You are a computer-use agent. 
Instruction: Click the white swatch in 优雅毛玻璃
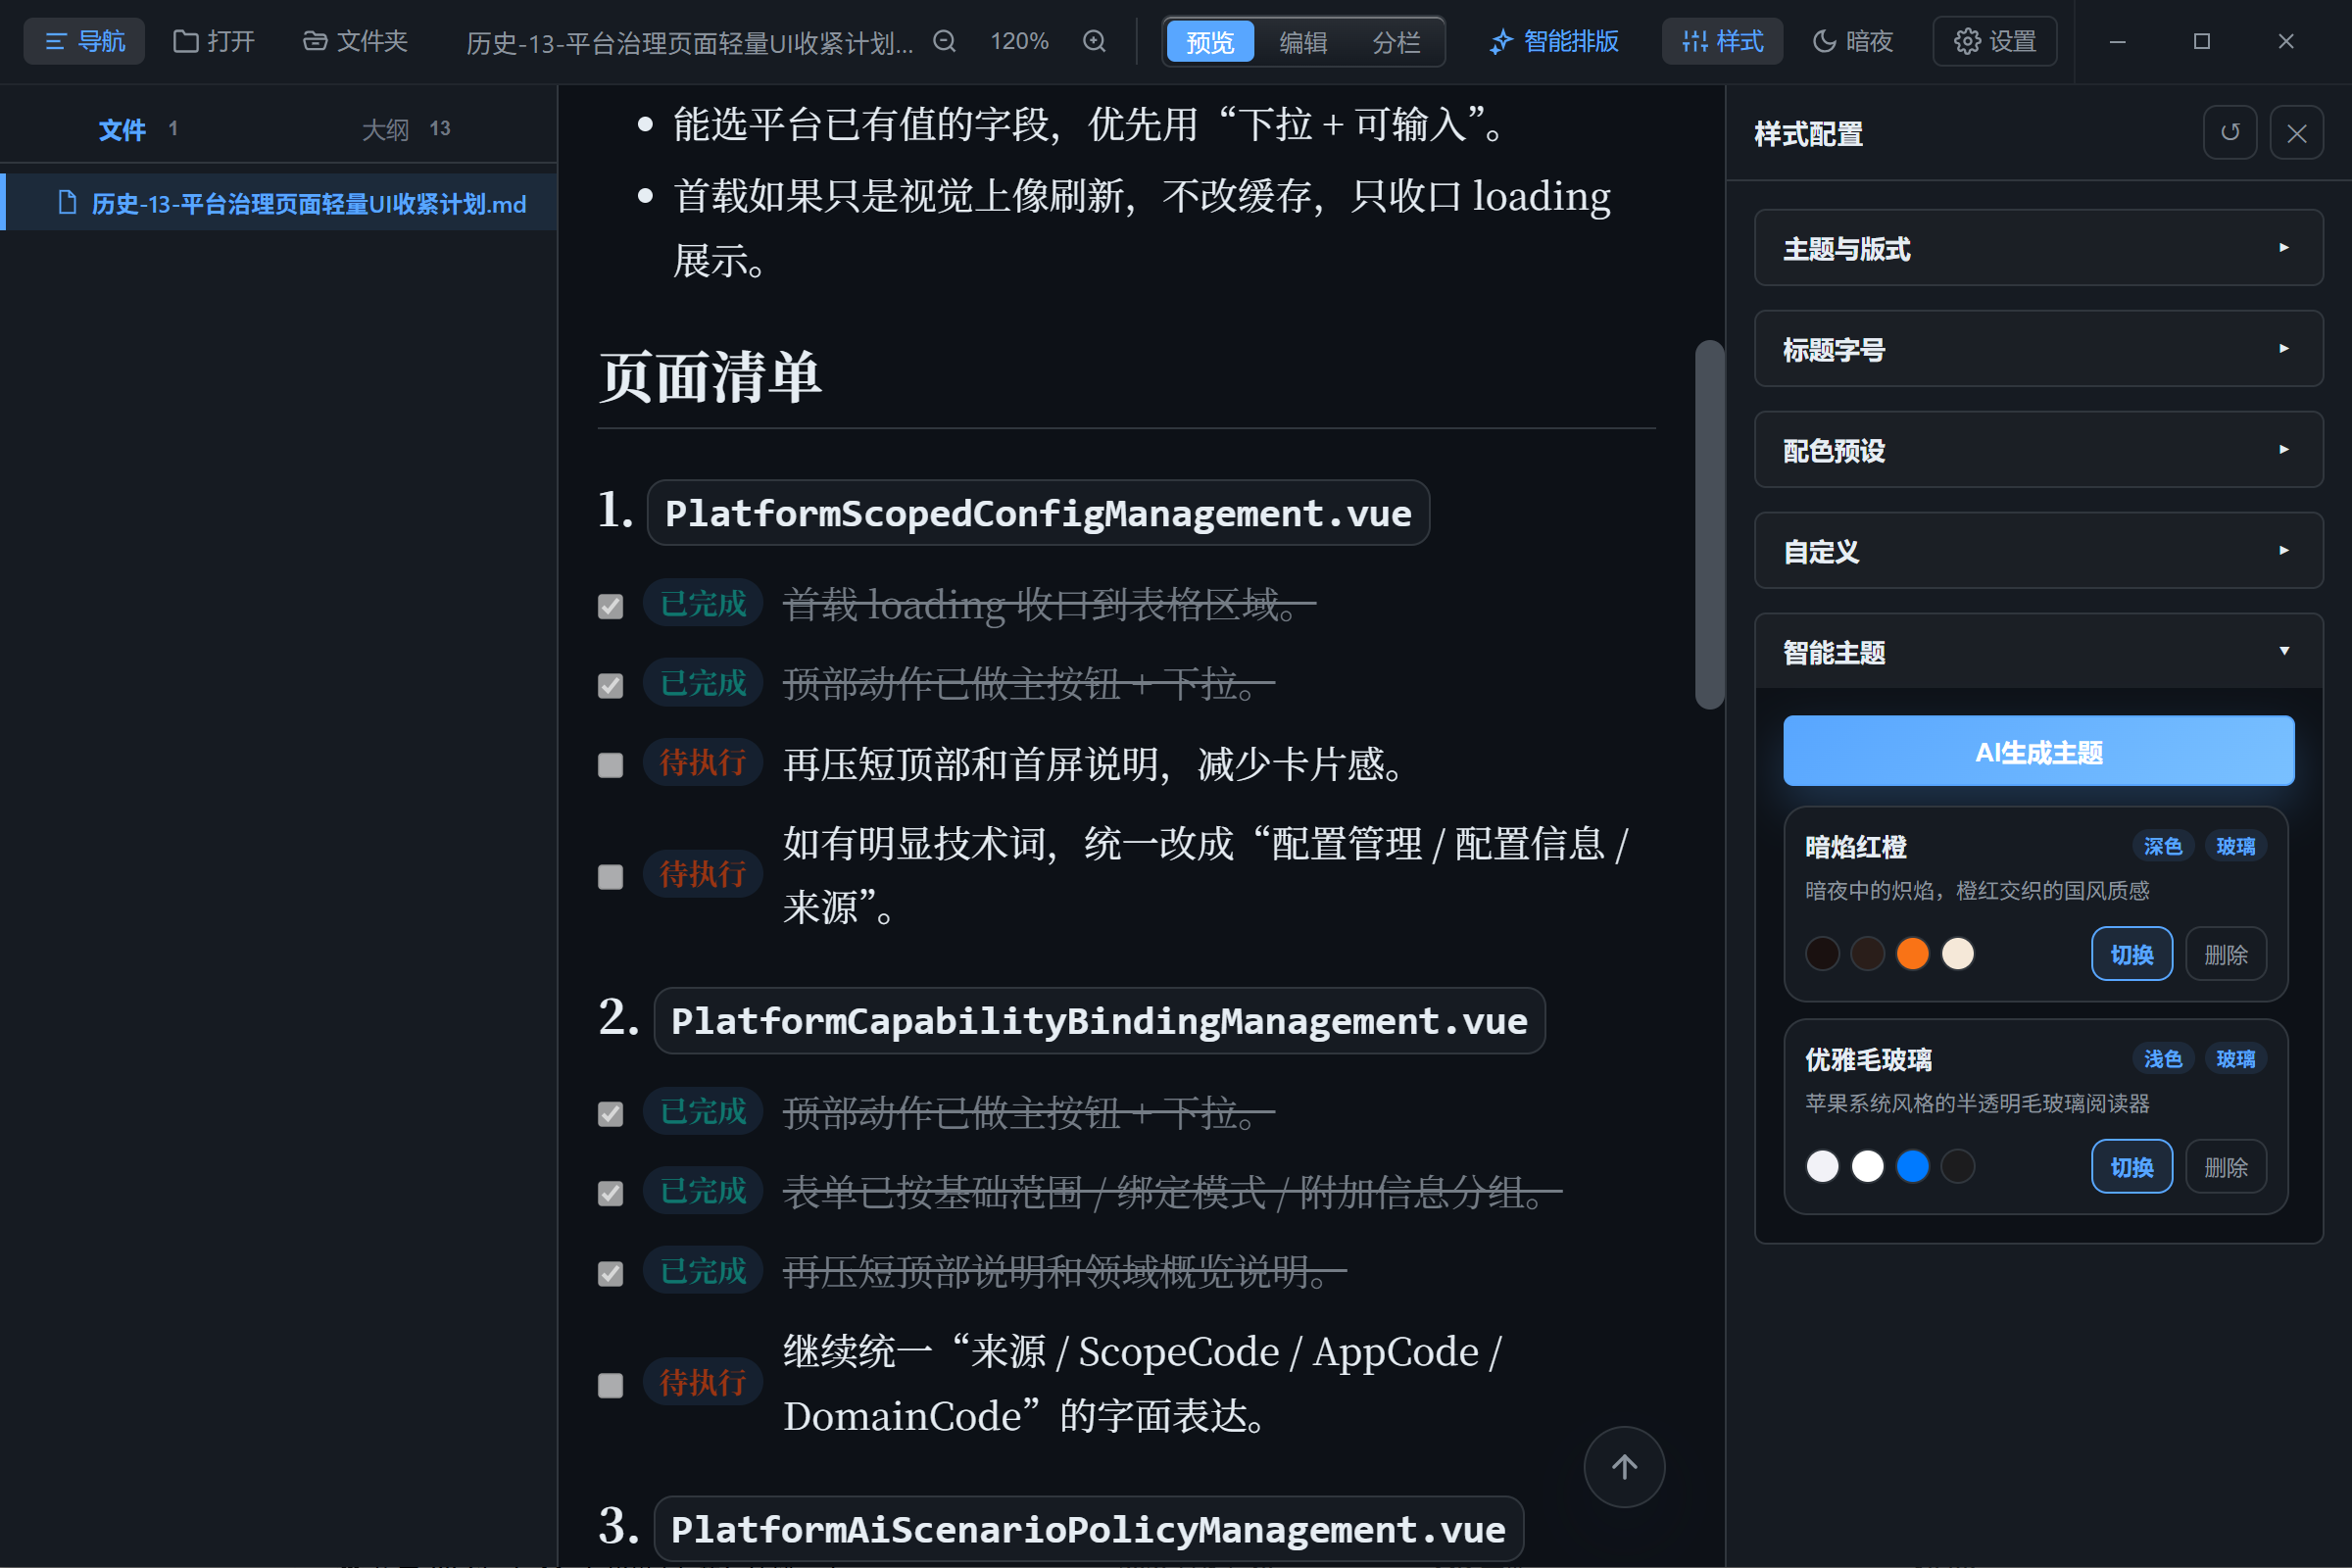click(1867, 1165)
